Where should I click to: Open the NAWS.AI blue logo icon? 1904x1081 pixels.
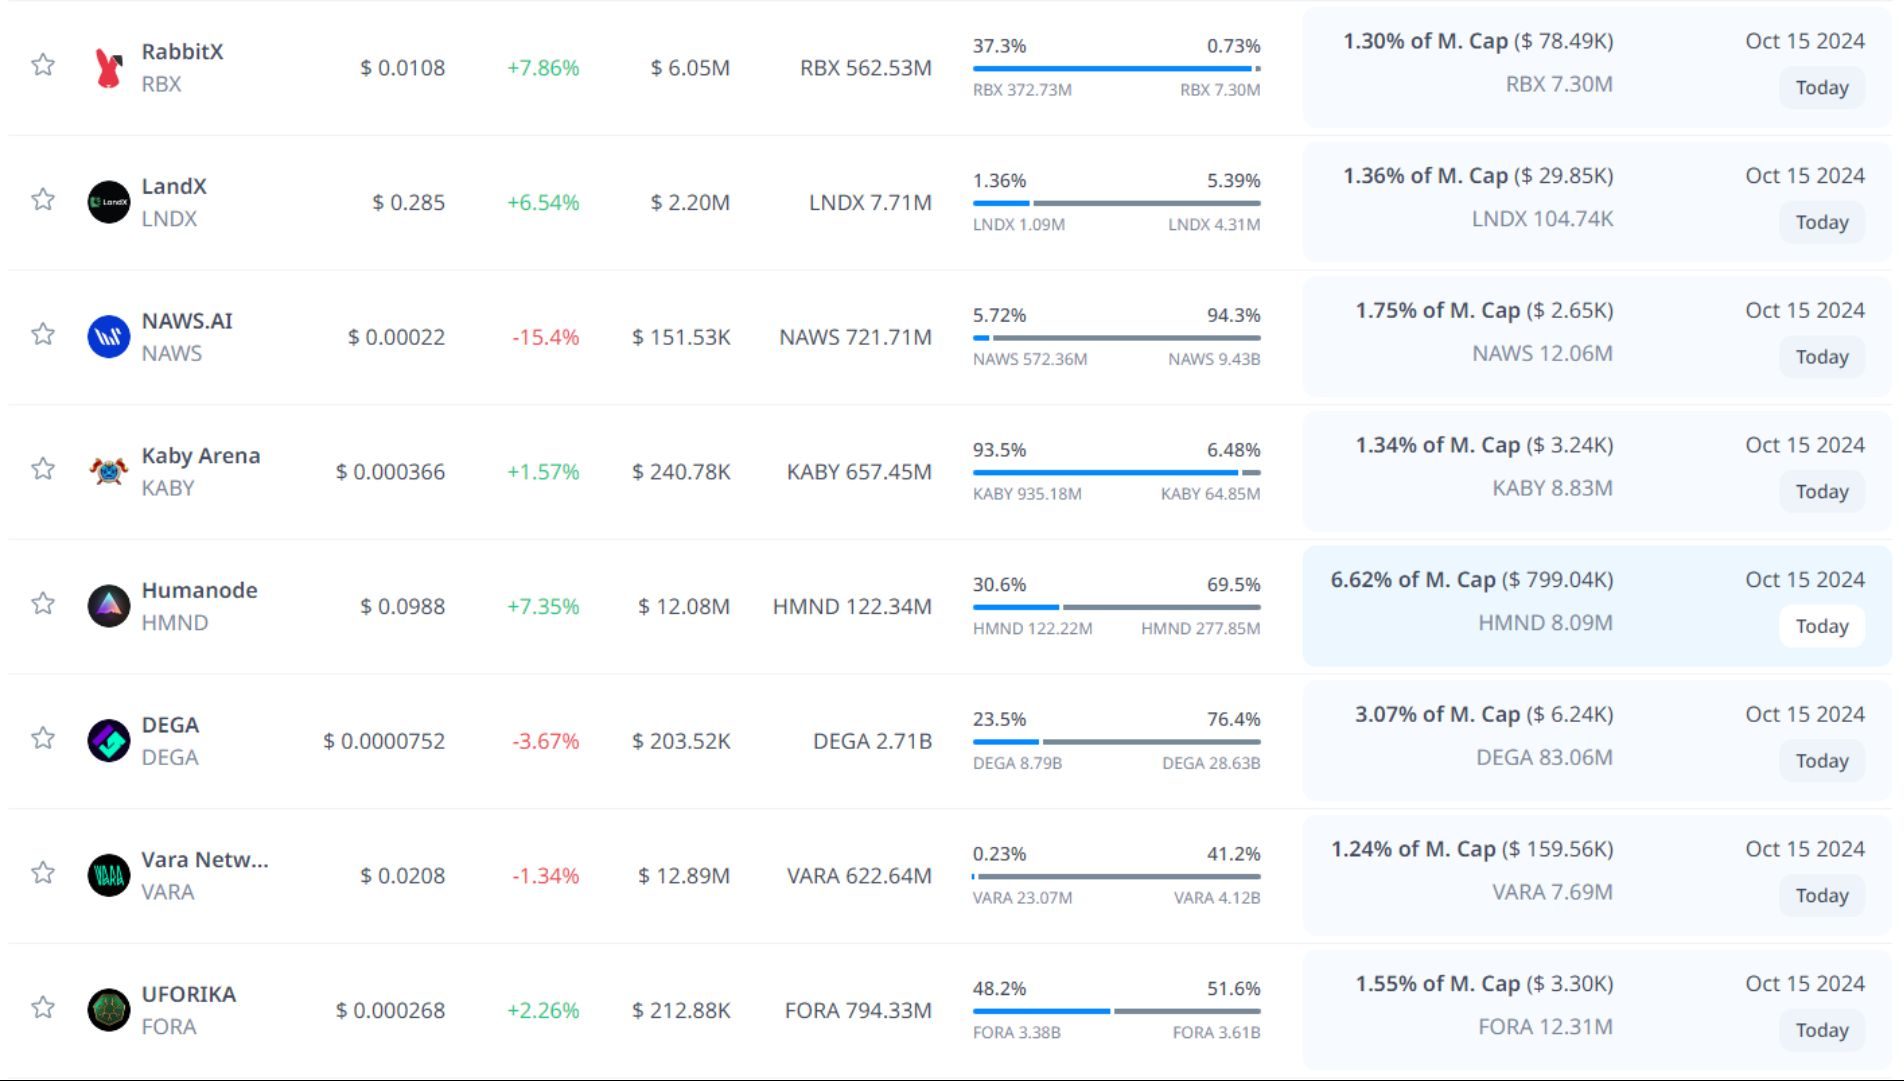pos(108,337)
